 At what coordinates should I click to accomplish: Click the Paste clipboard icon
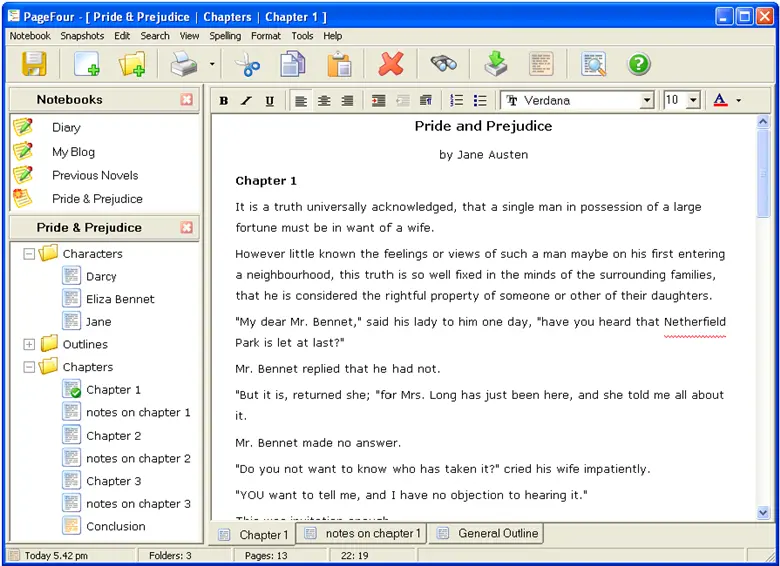tap(339, 65)
